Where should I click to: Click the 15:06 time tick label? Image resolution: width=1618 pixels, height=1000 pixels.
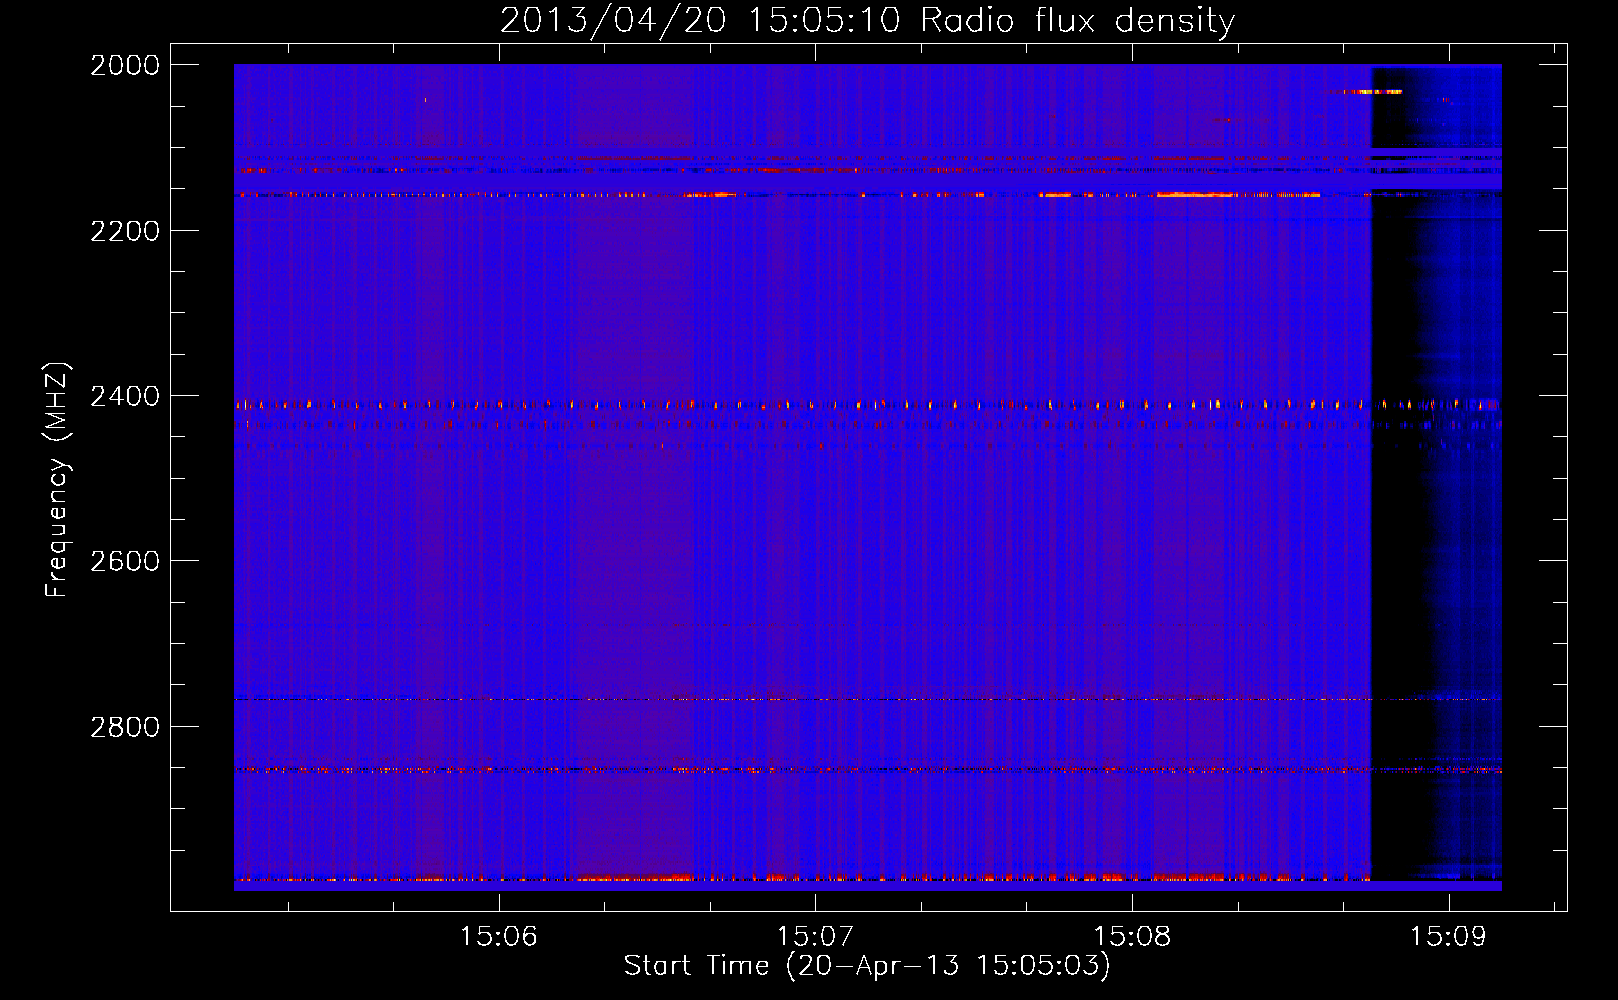tap(498, 937)
